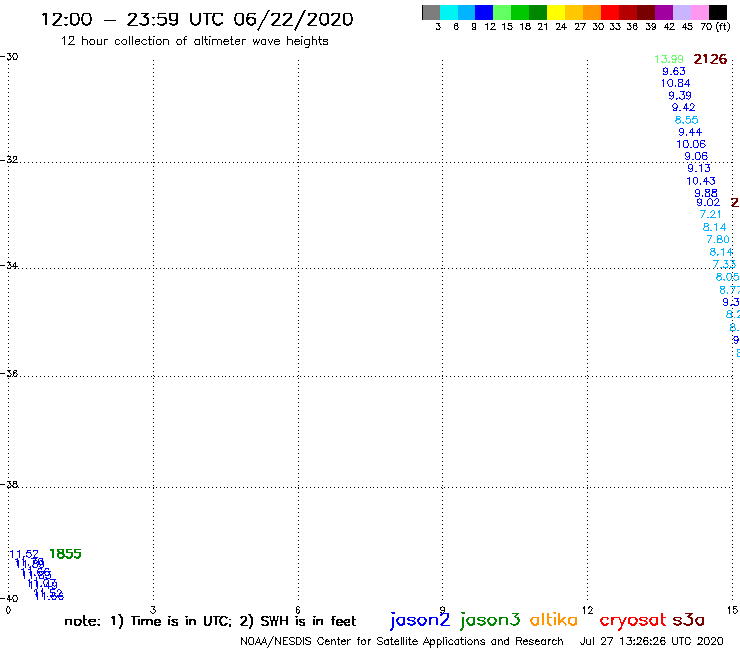Click the '12 hour collection of altimeter wave heights' subtitle
Screen dimensions: 740x650
194,41
